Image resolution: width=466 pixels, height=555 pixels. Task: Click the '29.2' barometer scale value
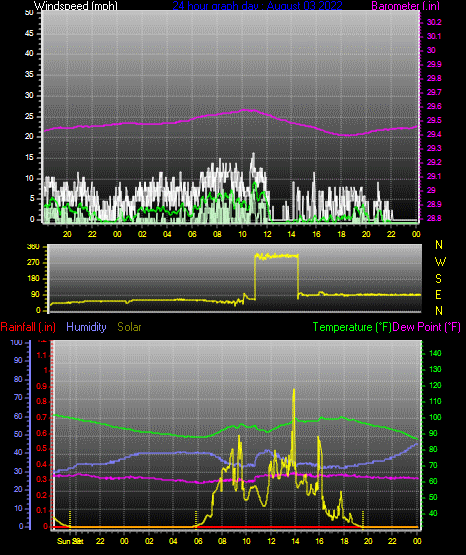pyautogui.click(x=434, y=162)
